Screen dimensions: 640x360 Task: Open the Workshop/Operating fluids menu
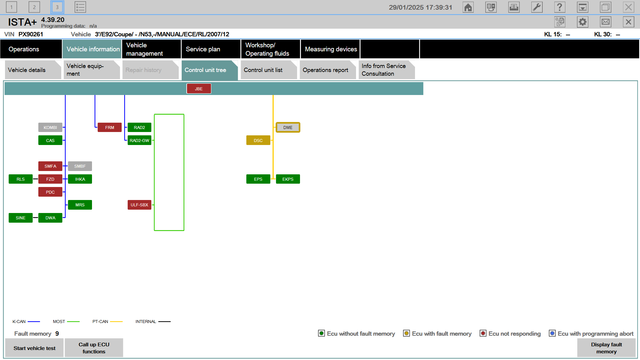(271, 49)
